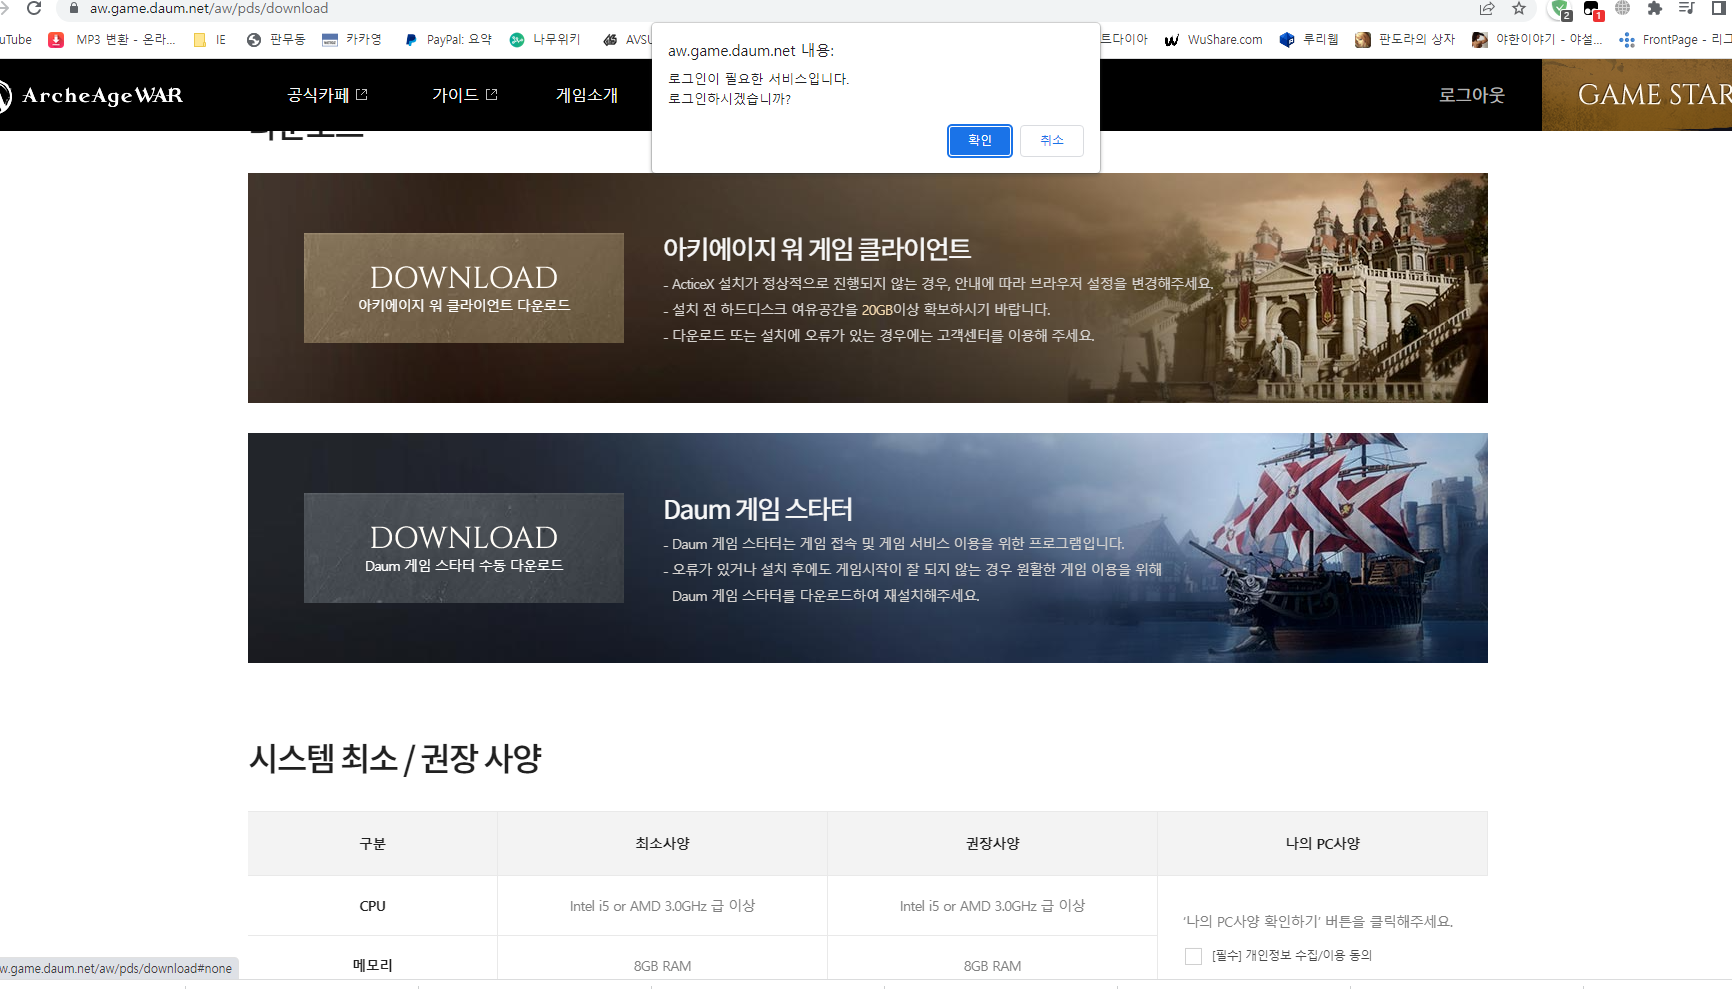Click the GAME START button
Image resolution: width=1732 pixels, height=989 pixels.
coord(1637,95)
